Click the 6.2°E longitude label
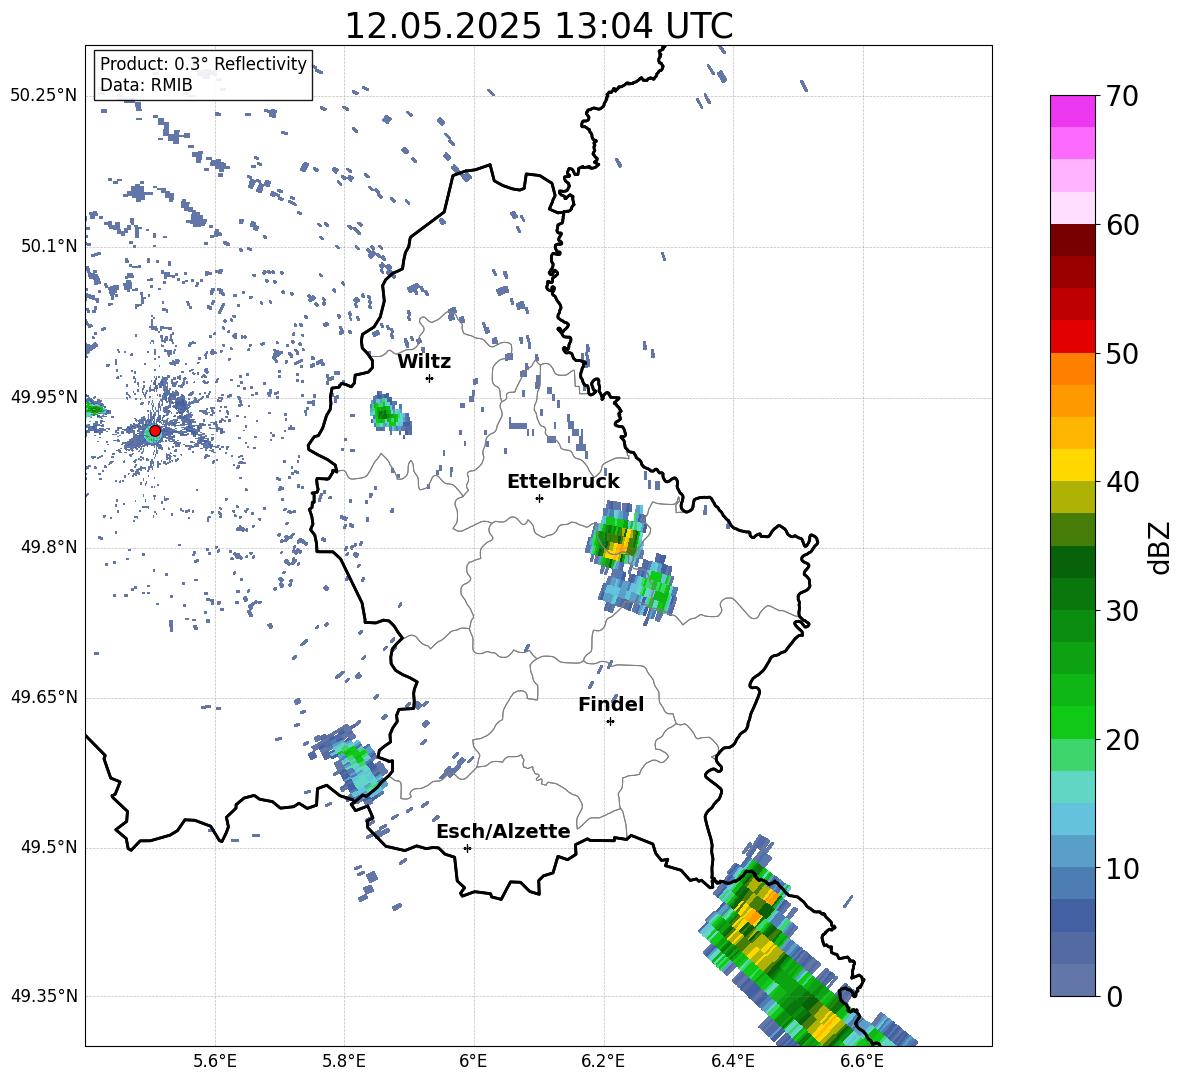 point(603,1061)
